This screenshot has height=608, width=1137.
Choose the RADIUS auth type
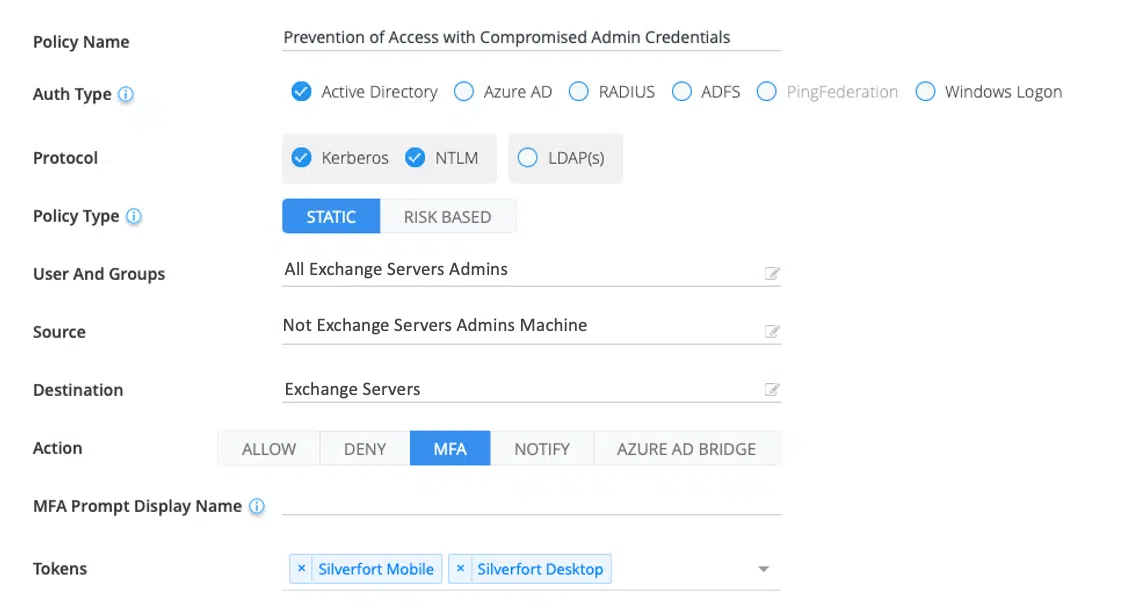(579, 92)
